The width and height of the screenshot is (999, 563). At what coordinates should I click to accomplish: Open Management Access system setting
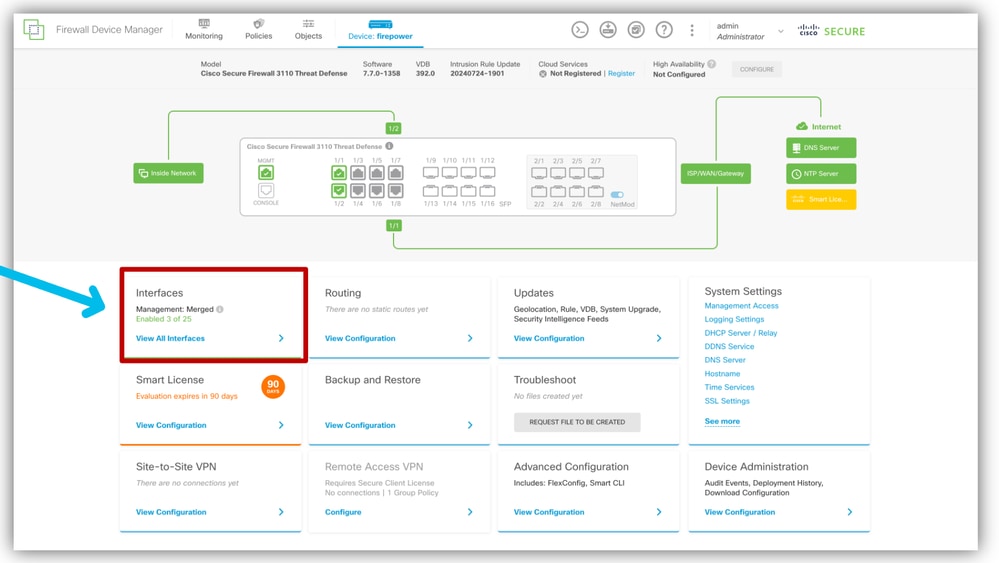pyautogui.click(x=742, y=306)
